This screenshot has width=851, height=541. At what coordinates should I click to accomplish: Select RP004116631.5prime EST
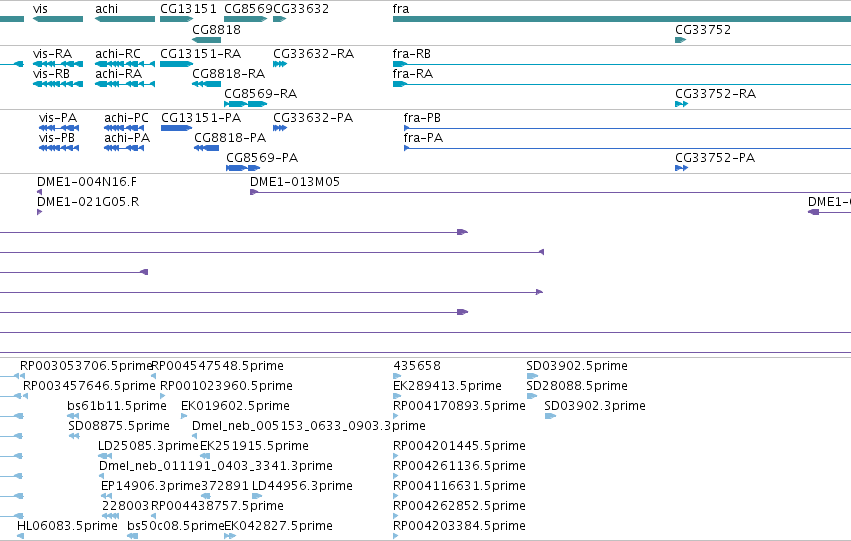tap(396, 496)
